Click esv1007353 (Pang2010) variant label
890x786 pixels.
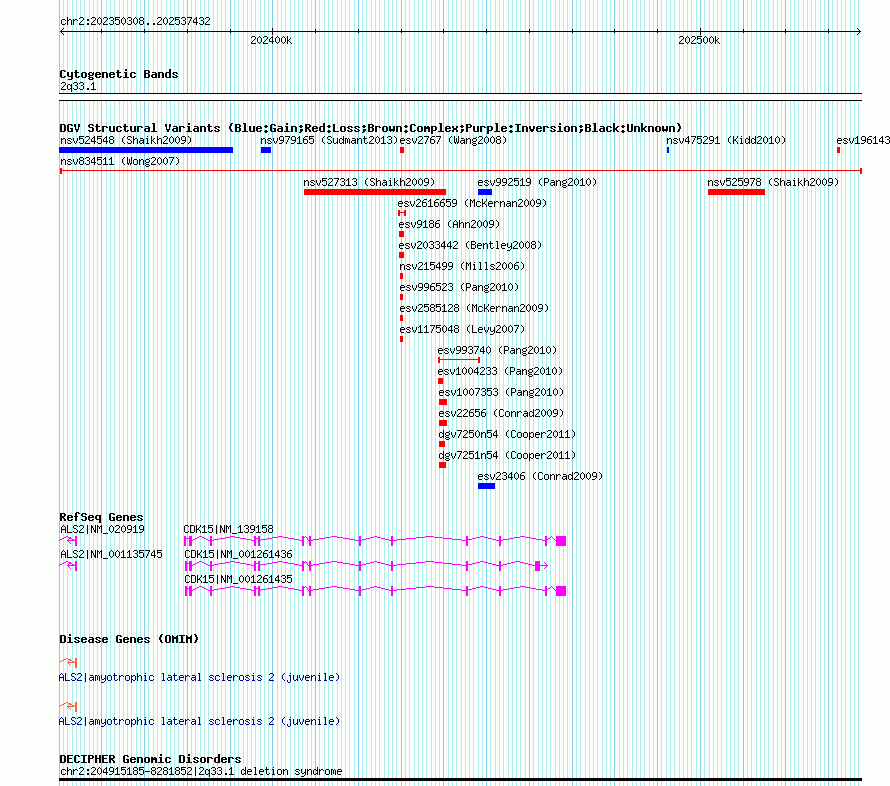(x=501, y=392)
